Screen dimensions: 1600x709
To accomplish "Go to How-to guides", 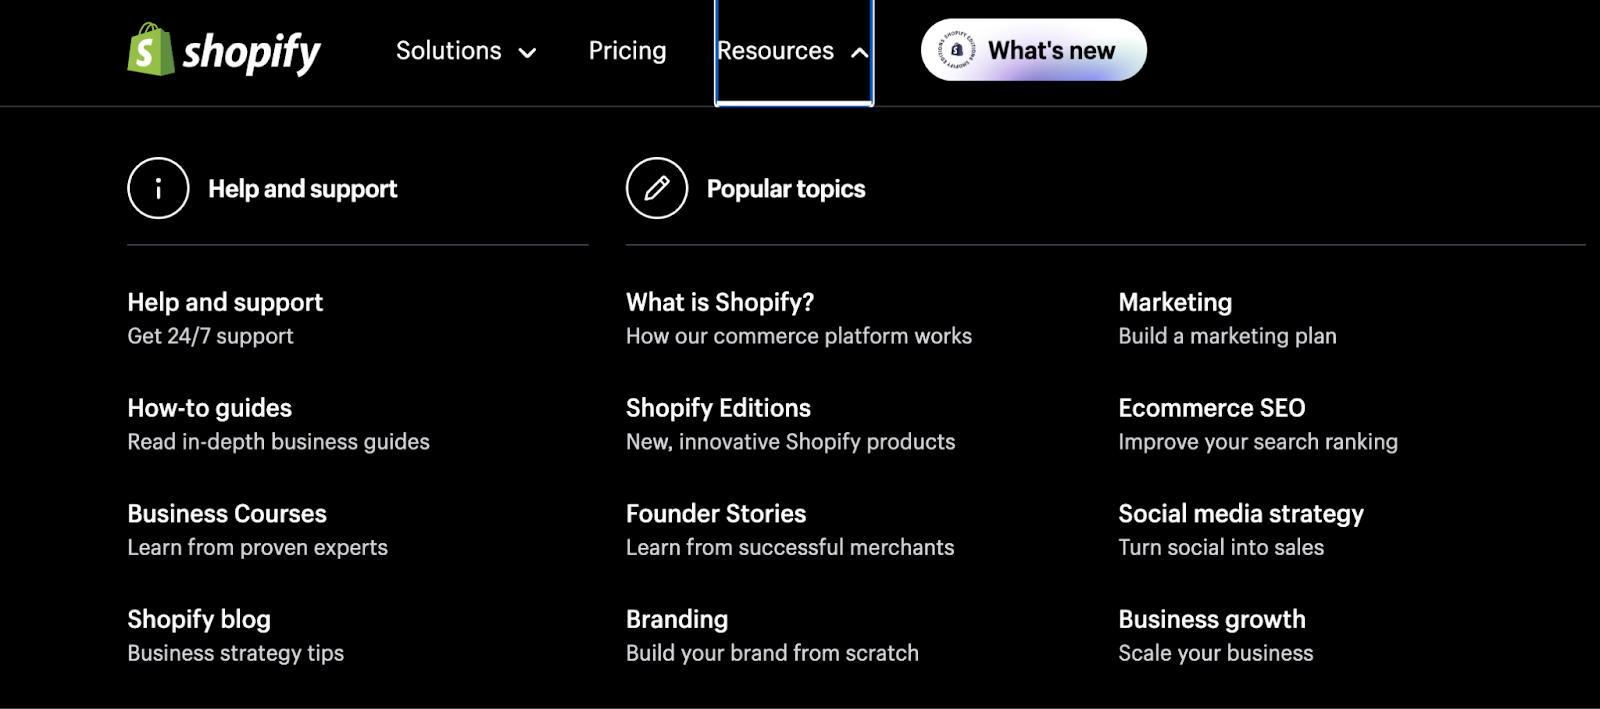I will [x=209, y=408].
